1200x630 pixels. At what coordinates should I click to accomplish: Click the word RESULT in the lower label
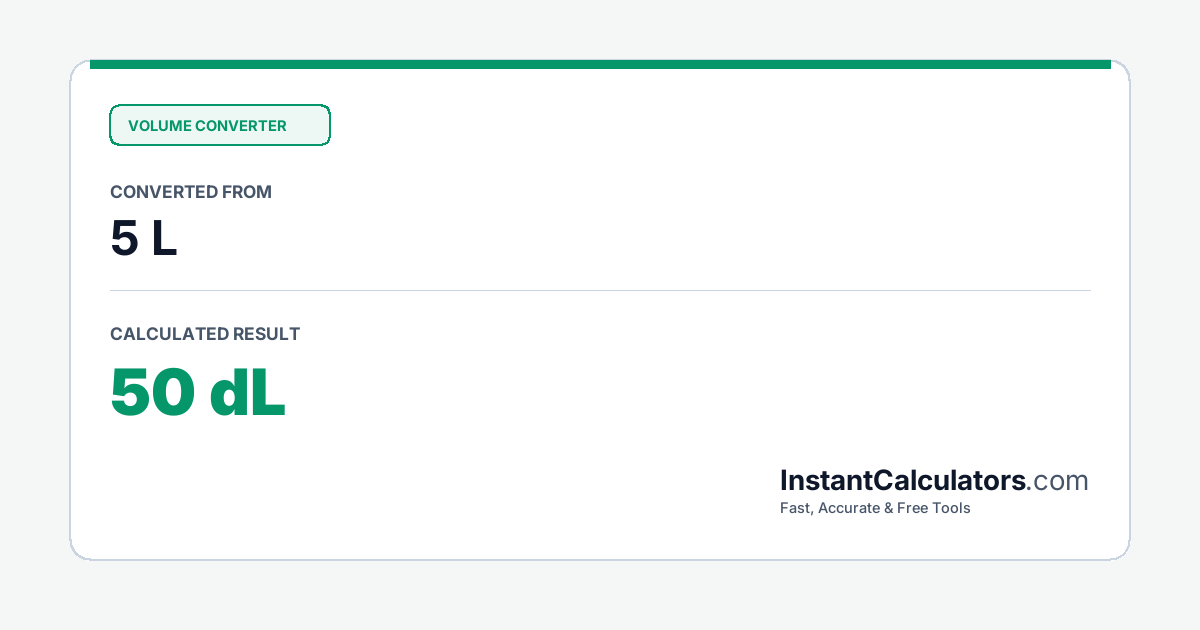pos(266,334)
